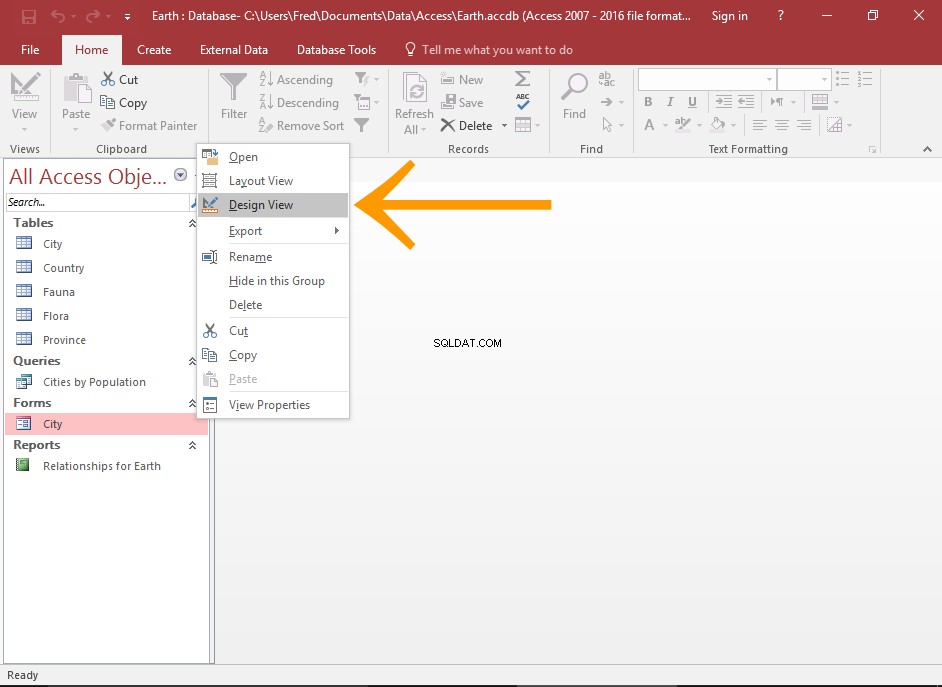This screenshot has width=942, height=687.
Task: Choose Design View from context menu
Action: [x=273, y=205]
